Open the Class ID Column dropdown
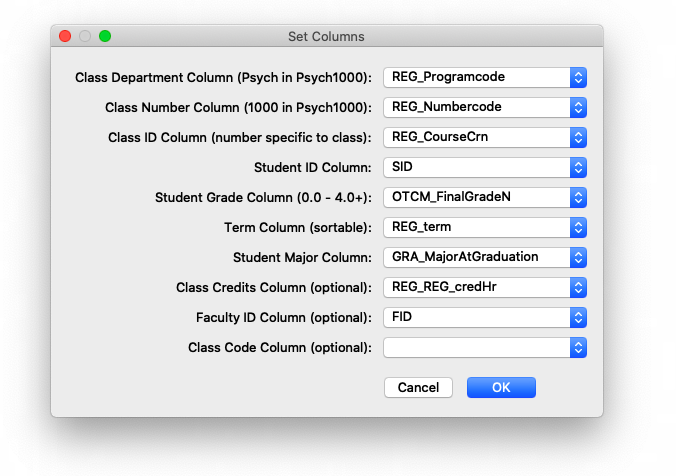Screen dimensions: 676x476 485,137
